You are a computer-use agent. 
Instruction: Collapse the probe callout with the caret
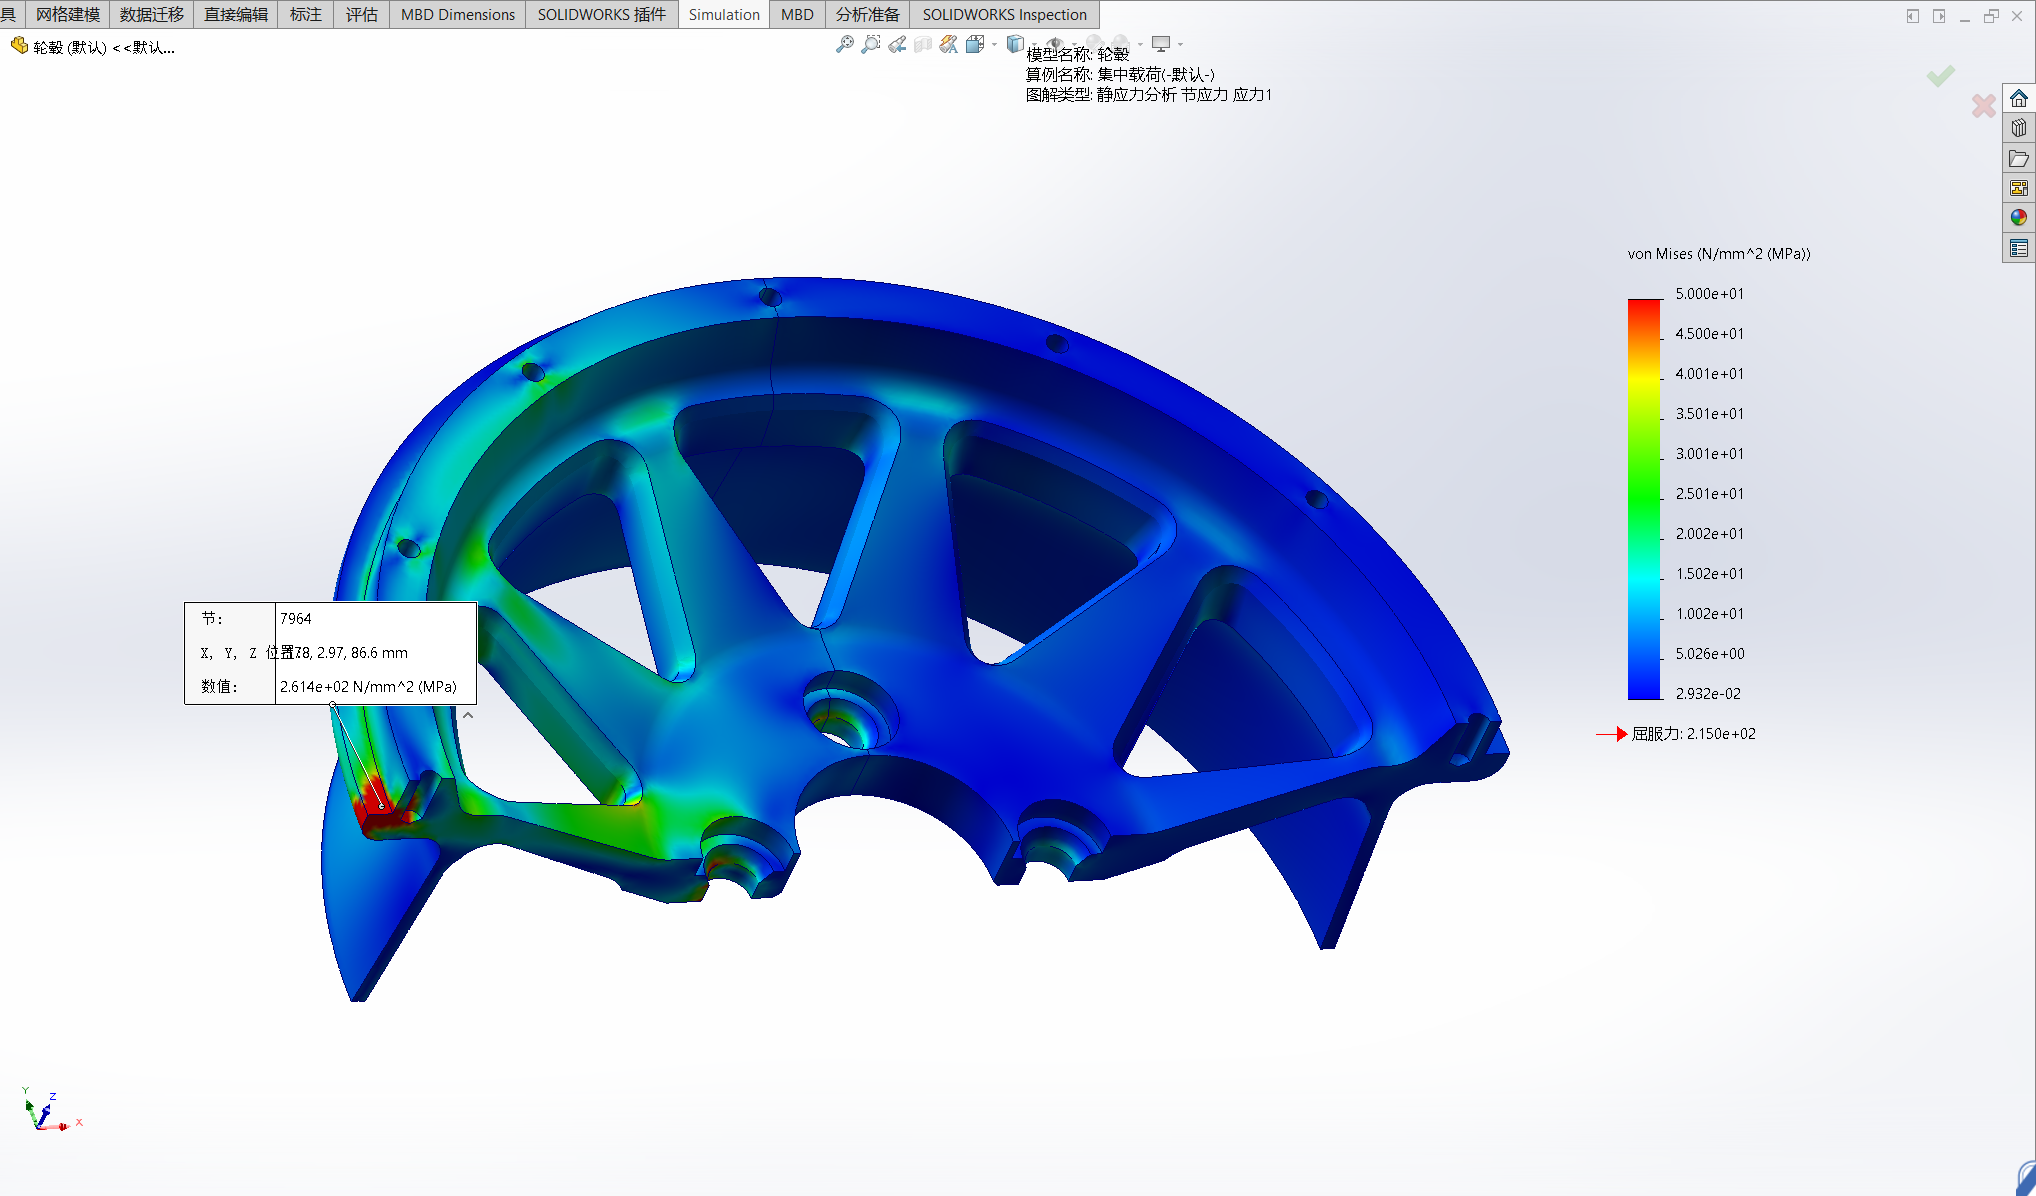pos(468,715)
